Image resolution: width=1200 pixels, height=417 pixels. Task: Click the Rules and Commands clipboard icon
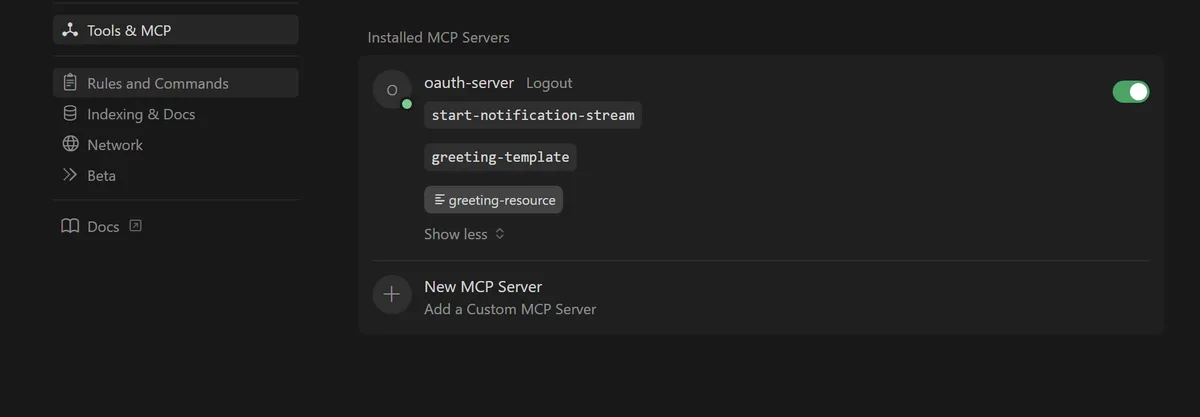[70, 83]
